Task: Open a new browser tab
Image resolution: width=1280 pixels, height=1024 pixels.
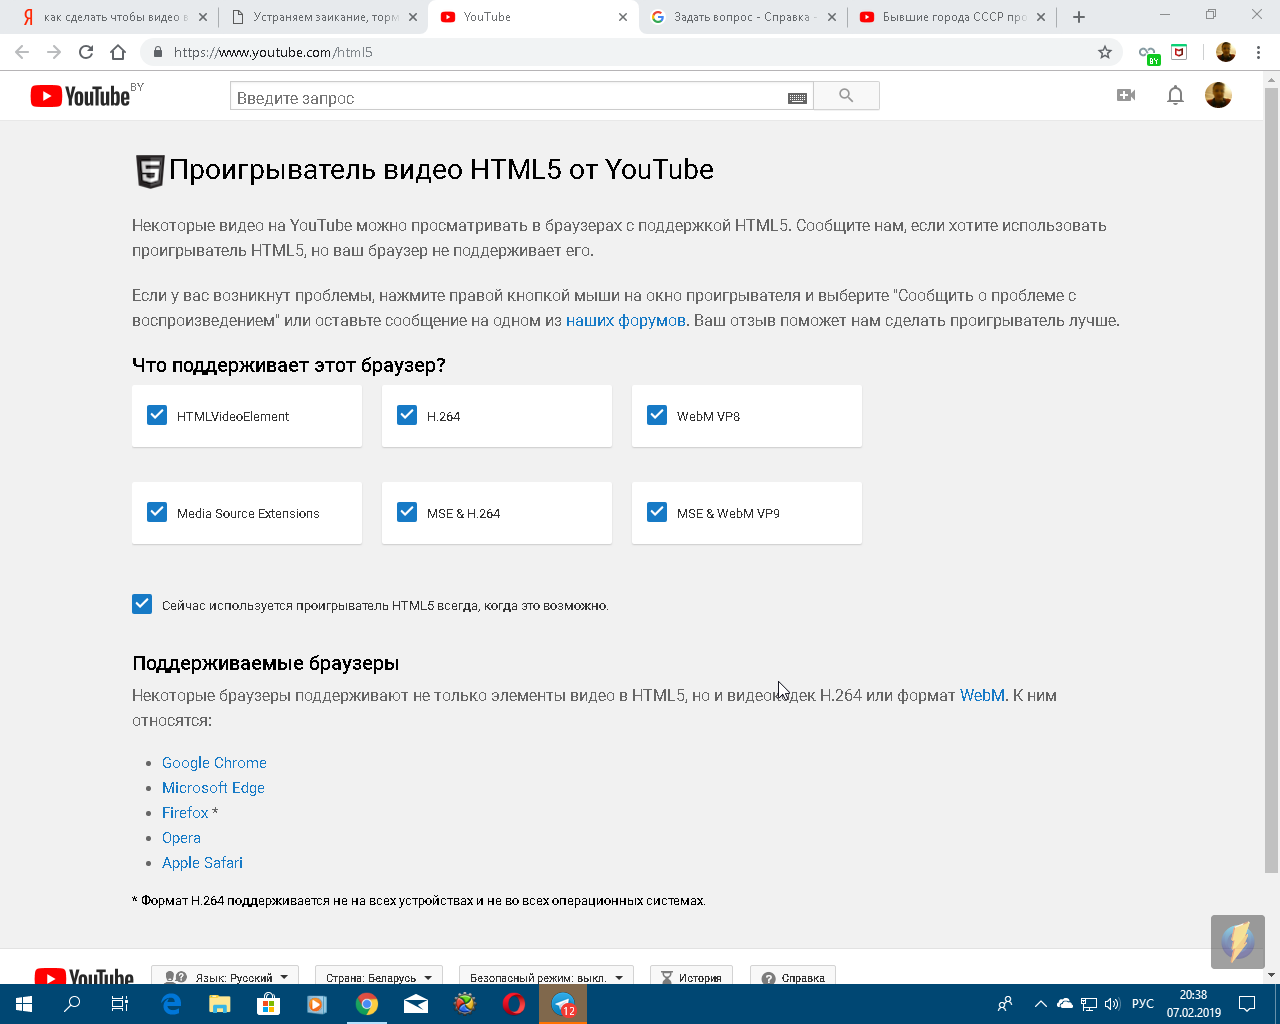Action: 1078,17
